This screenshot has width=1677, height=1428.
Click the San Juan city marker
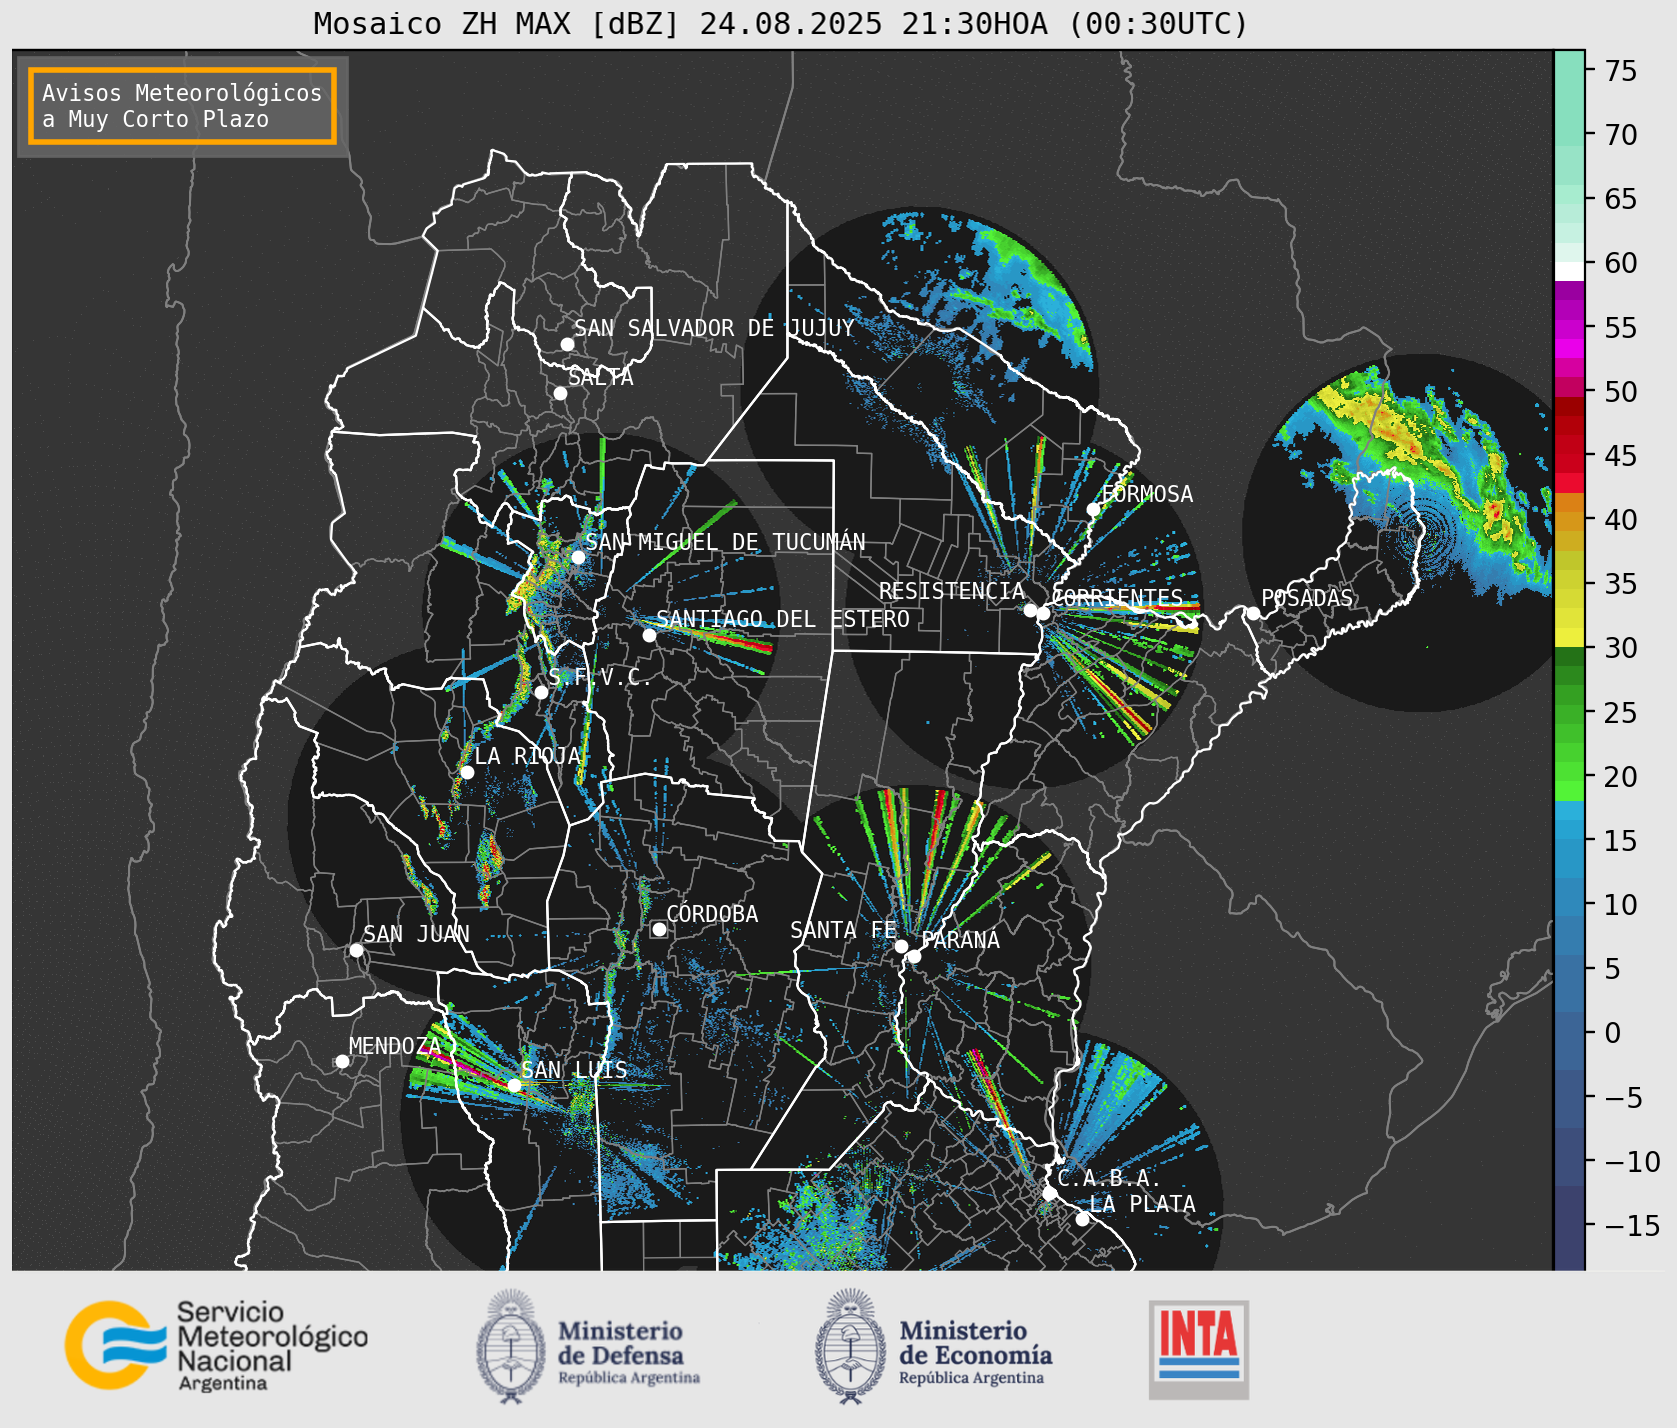coord(356,950)
